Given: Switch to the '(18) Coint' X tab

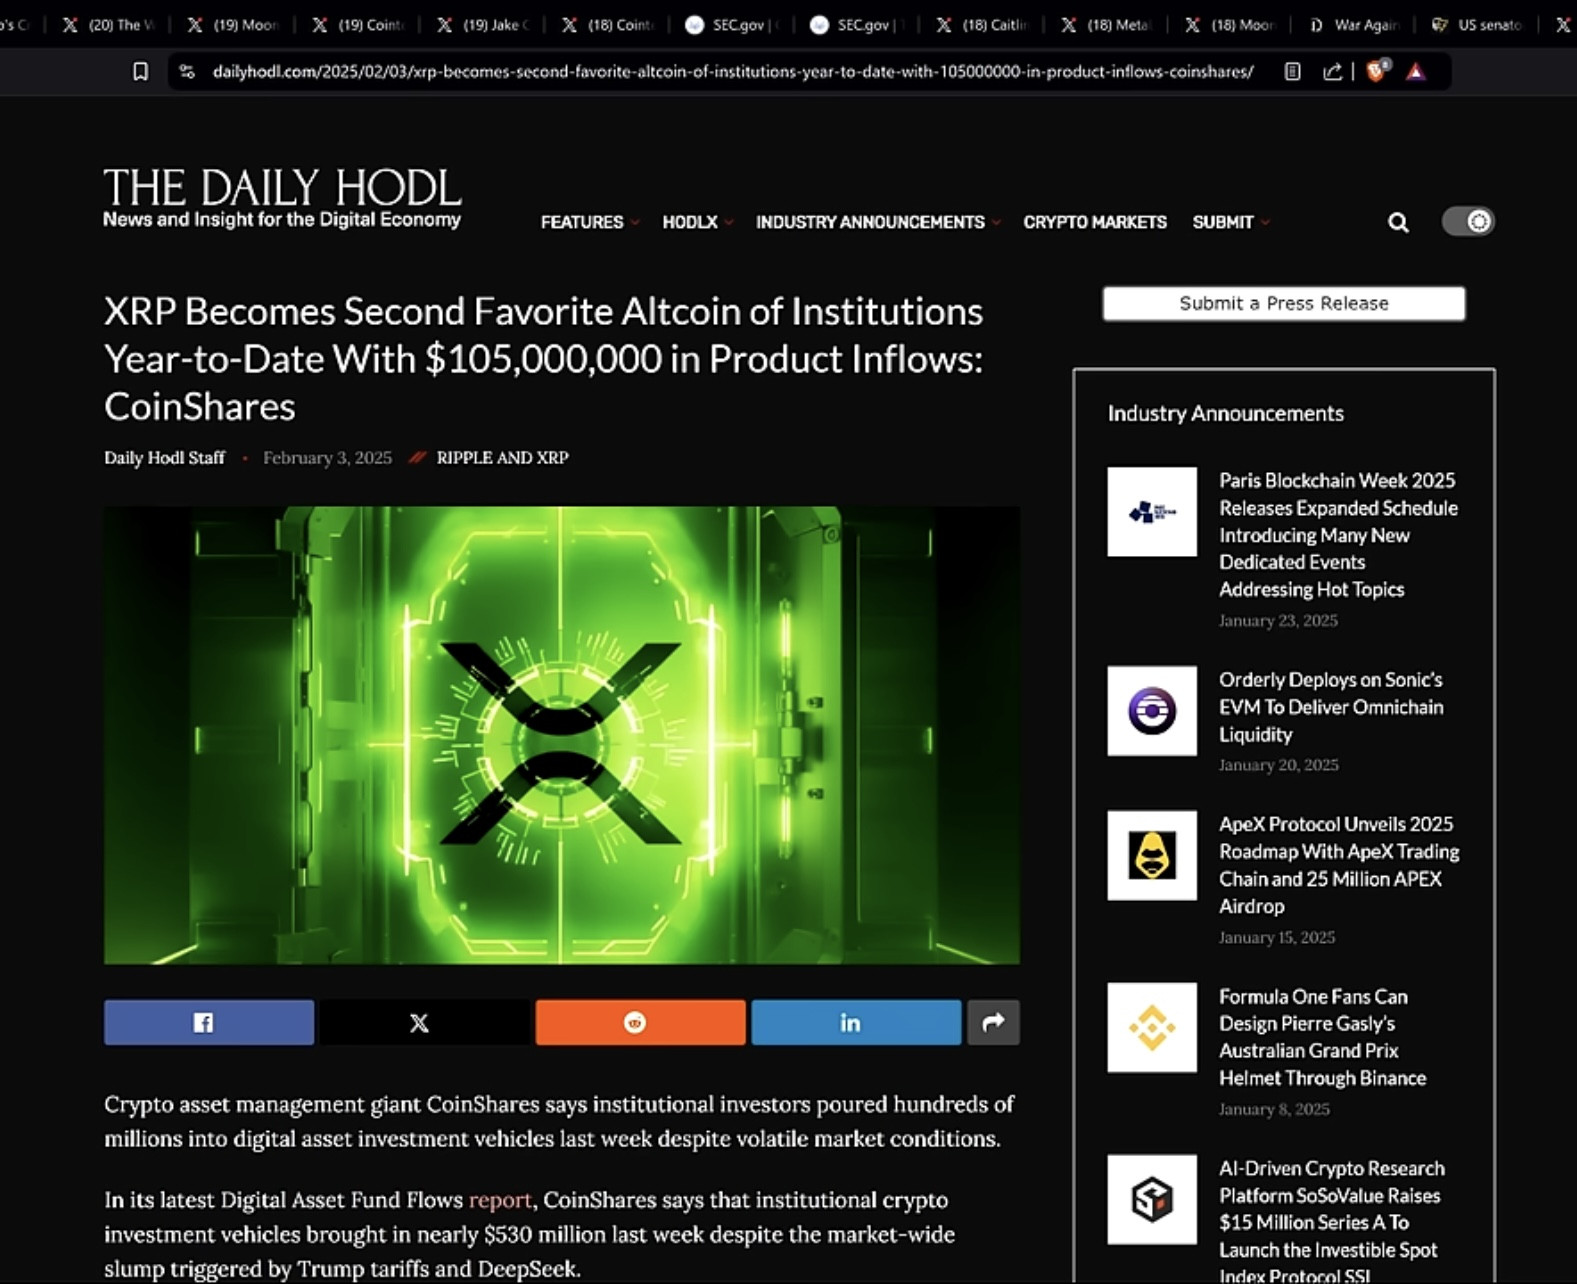Looking at the screenshot, I should [x=608, y=25].
